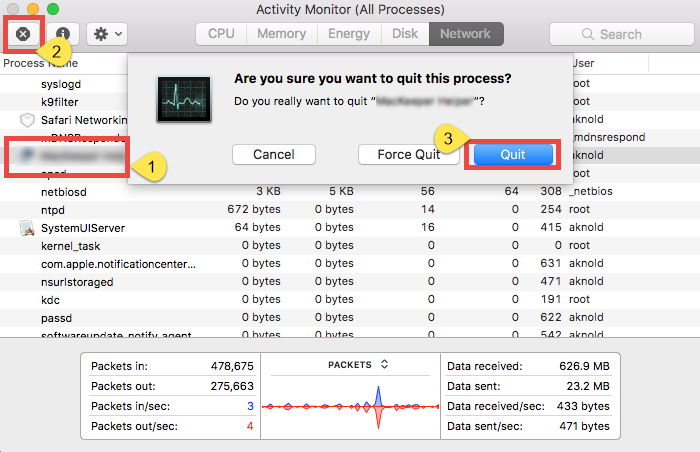Image resolution: width=700 pixels, height=452 pixels.
Task: Confirm with the blue Quit button
Action: [x=513, y=155]
